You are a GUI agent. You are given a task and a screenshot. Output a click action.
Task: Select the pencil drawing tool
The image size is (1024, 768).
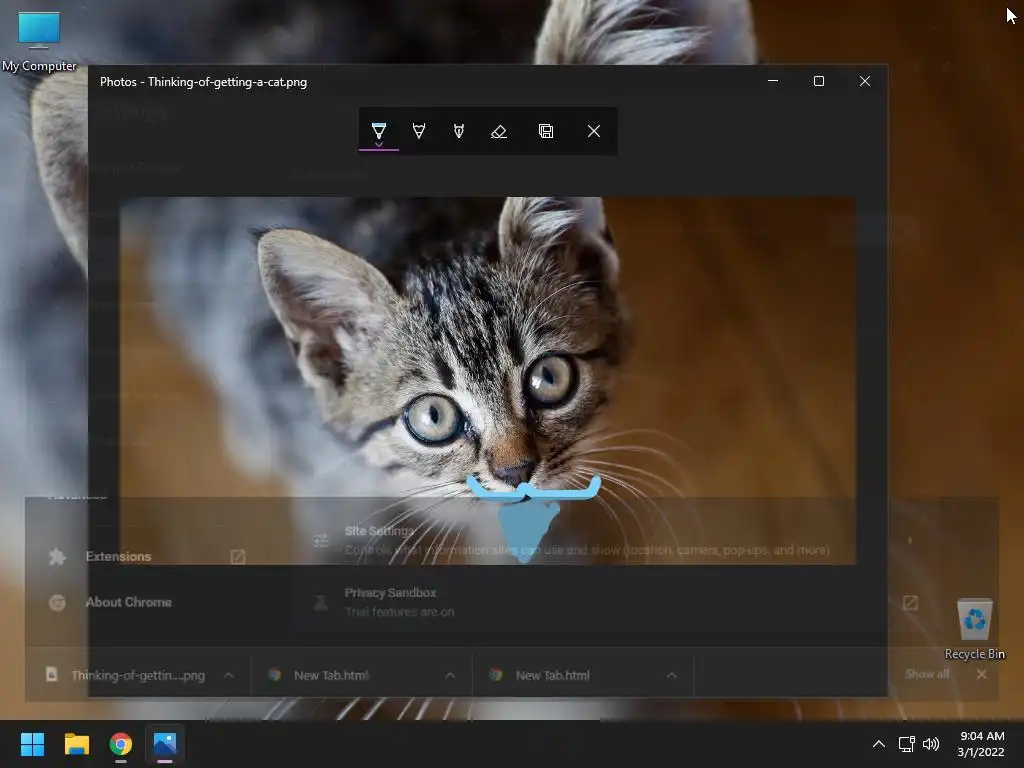(419, 131)
